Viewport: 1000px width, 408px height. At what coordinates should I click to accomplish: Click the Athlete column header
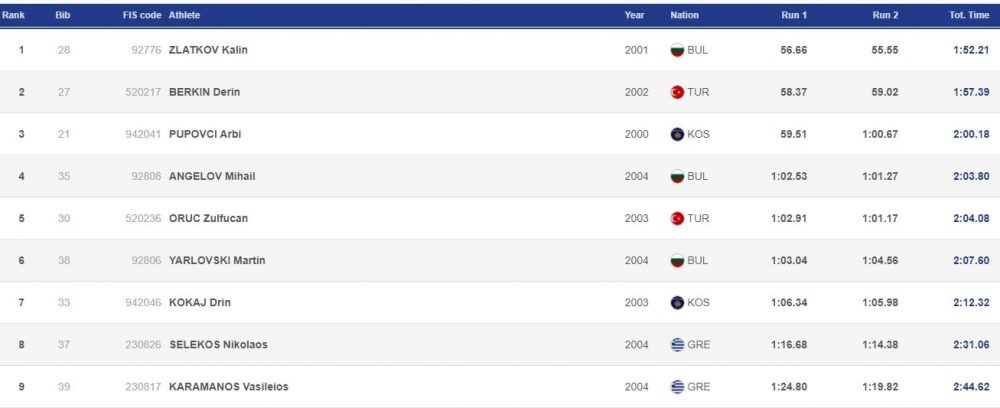click(x=184, y=15)
